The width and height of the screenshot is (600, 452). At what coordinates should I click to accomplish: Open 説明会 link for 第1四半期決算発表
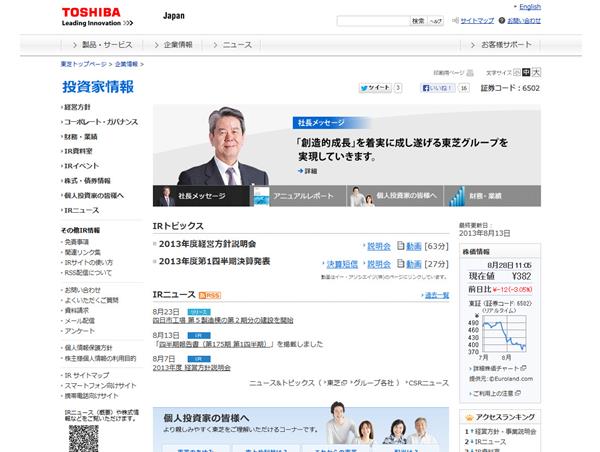coord(378,264)
